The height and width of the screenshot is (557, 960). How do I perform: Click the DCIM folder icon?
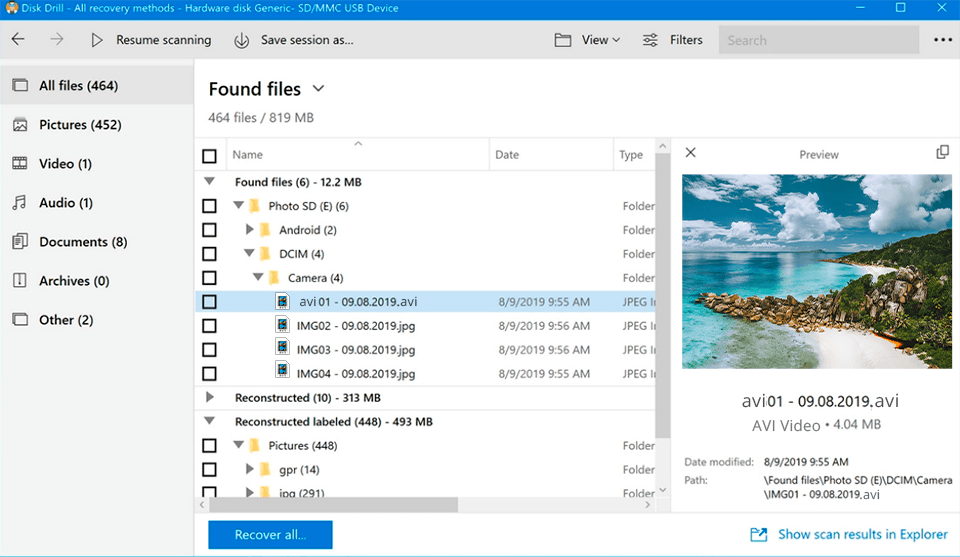coord(265,253)
